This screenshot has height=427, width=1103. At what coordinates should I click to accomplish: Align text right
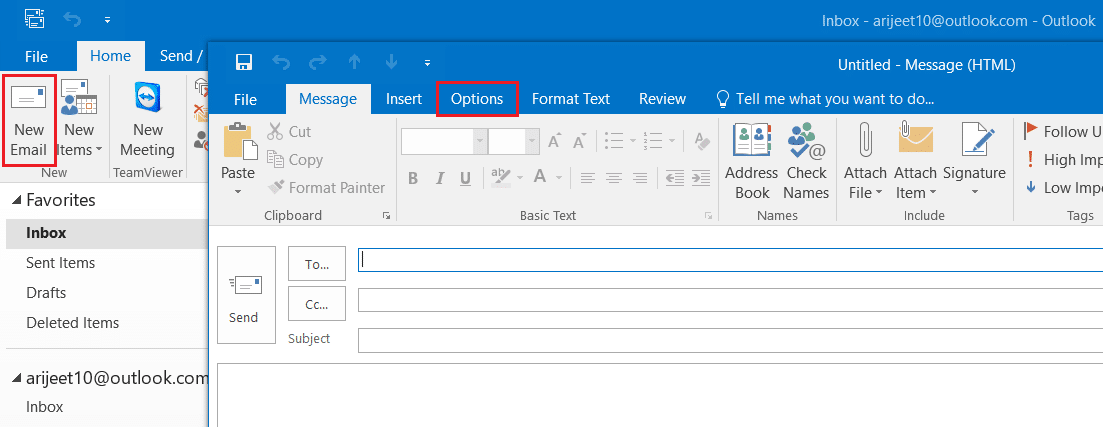(x=639, y=178)
